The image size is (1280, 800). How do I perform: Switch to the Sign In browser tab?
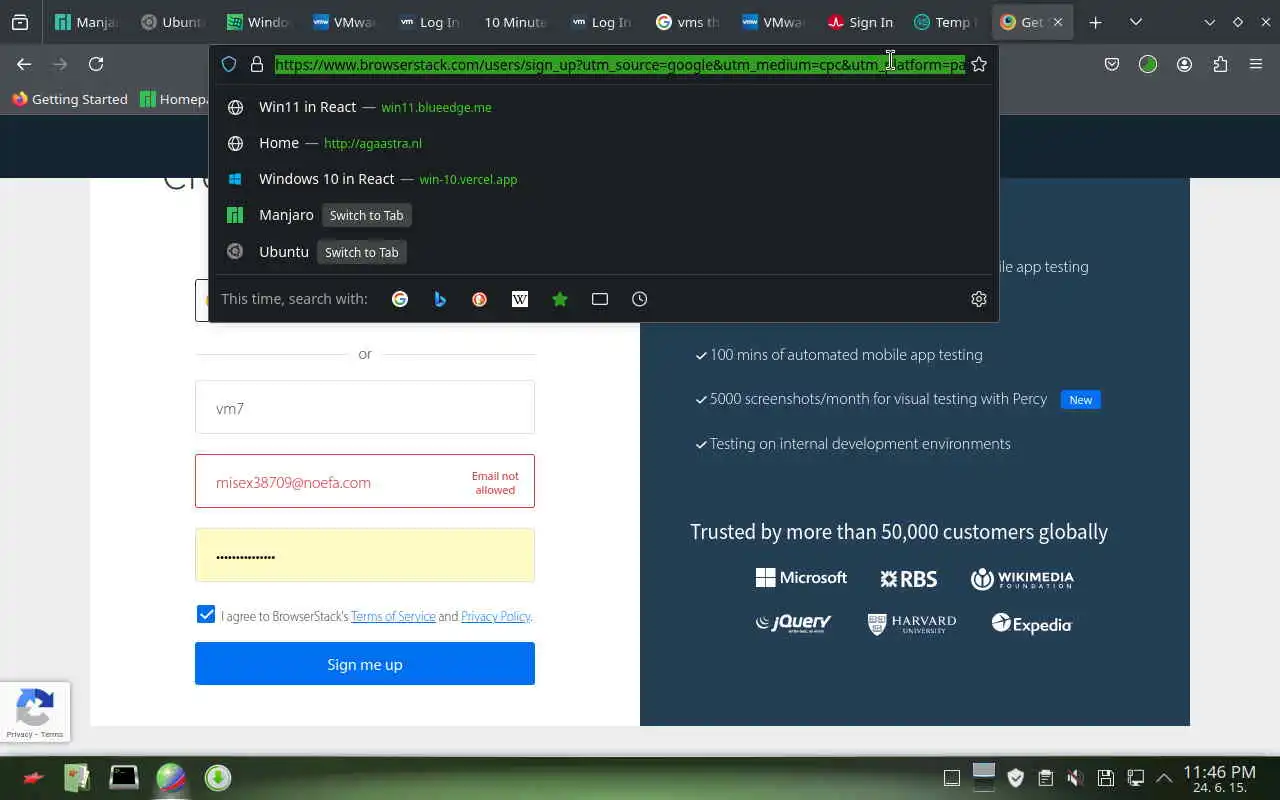pyautogui.click(x=860, y=22)
